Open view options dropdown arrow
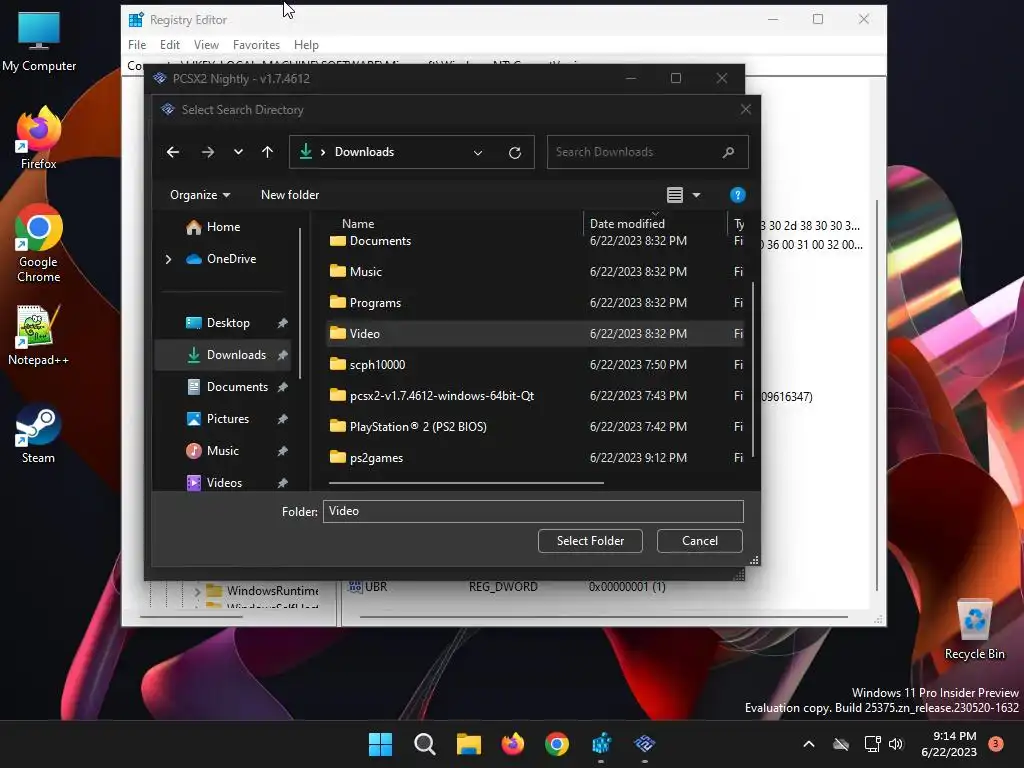This screenshot has height=768, width=1024. click(696, 195)
